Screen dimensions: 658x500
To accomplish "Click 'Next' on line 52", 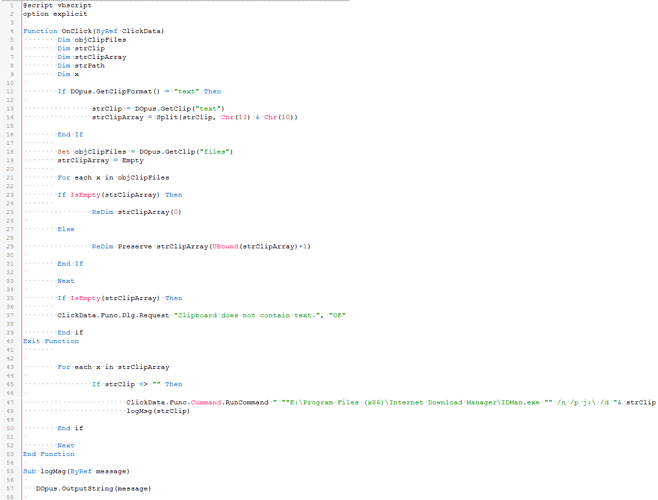I will coord(66,445).
